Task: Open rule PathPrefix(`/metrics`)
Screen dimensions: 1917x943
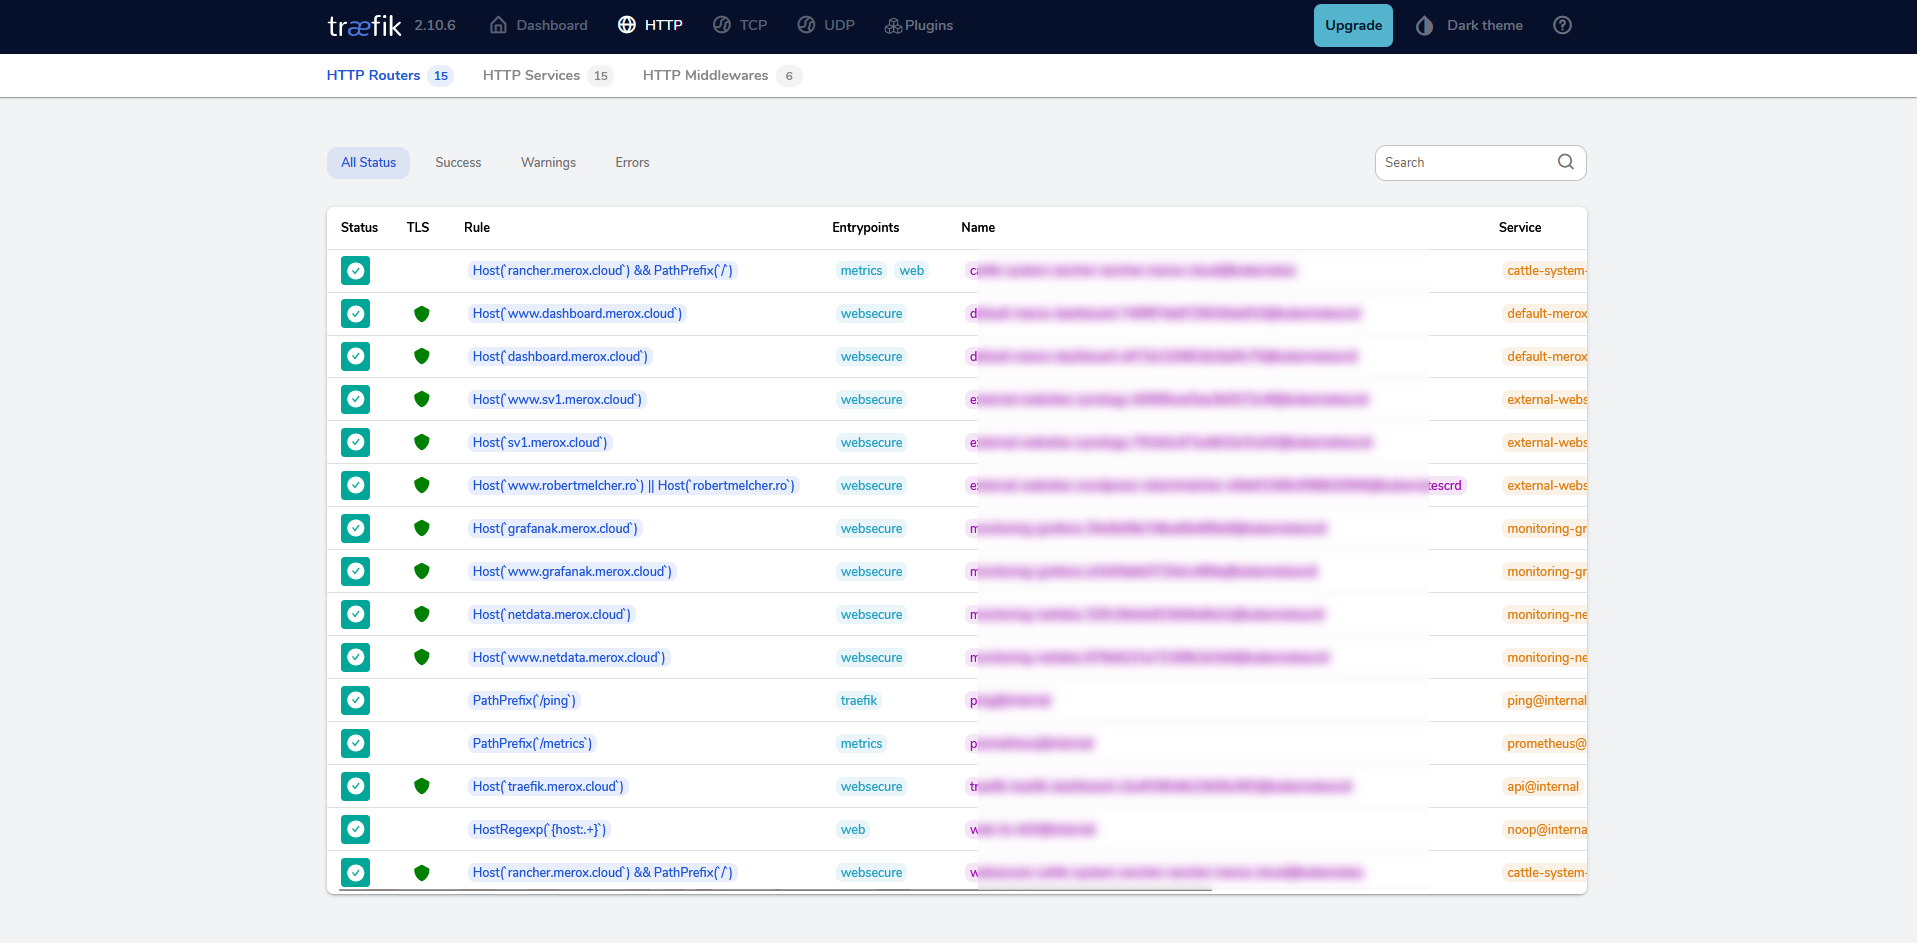Action: (532, 743)
